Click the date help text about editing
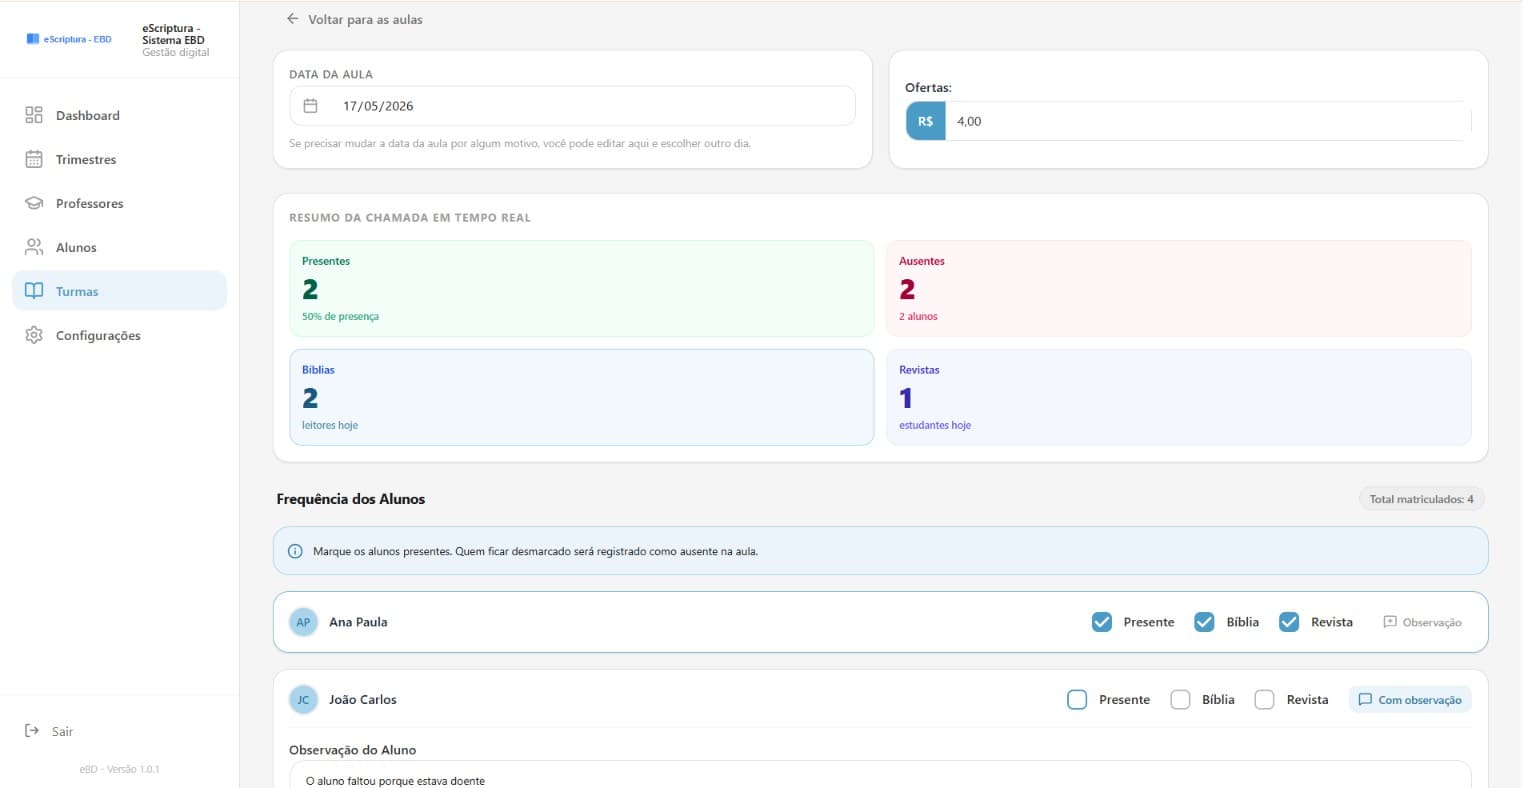 (x=520, y=143)
